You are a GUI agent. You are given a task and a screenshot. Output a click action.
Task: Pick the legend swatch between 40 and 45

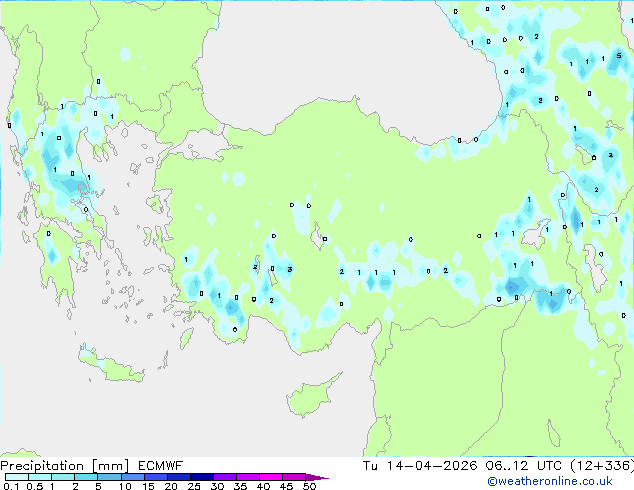[275, 477]
